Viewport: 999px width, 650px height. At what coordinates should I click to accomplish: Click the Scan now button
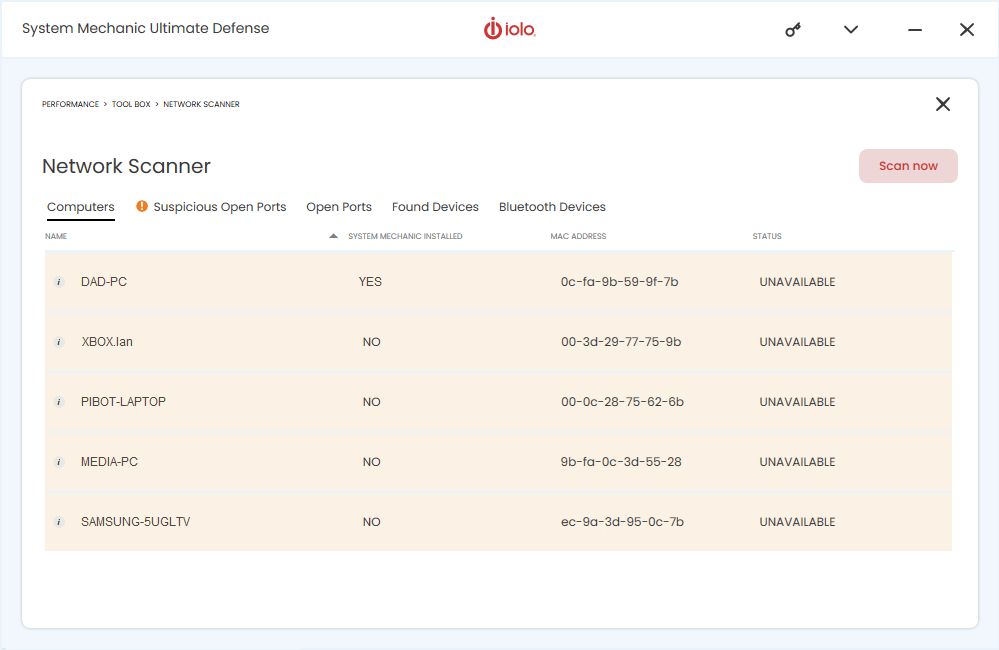pos(908,166)
